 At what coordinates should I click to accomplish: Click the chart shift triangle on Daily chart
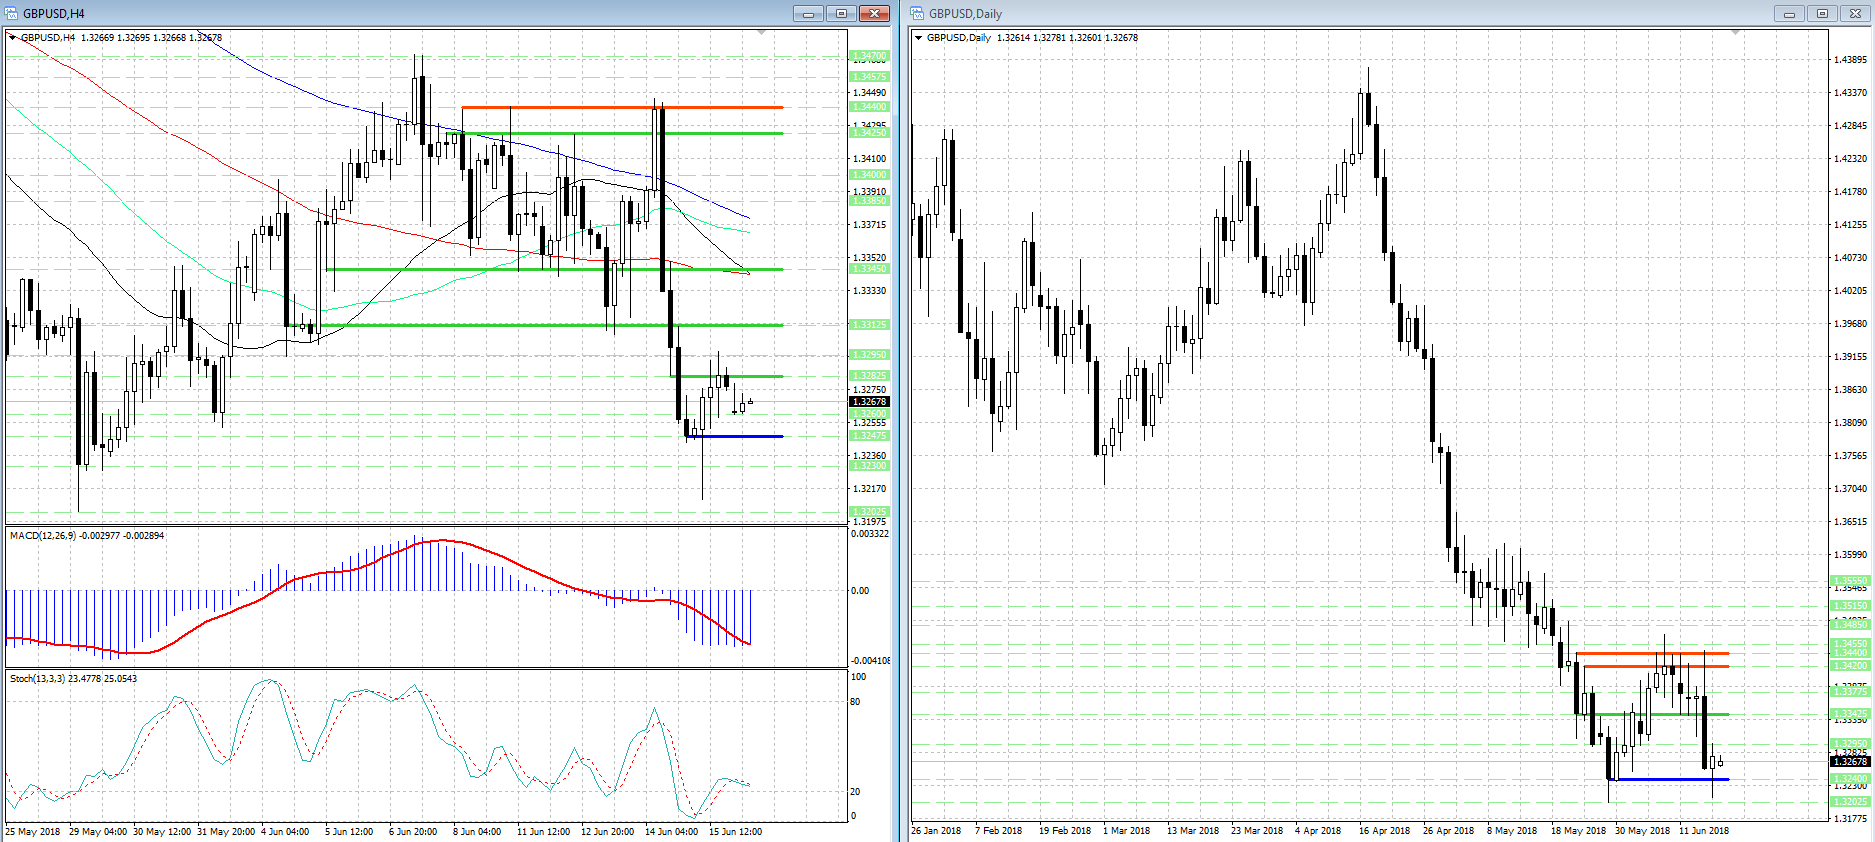[1735, 33]
